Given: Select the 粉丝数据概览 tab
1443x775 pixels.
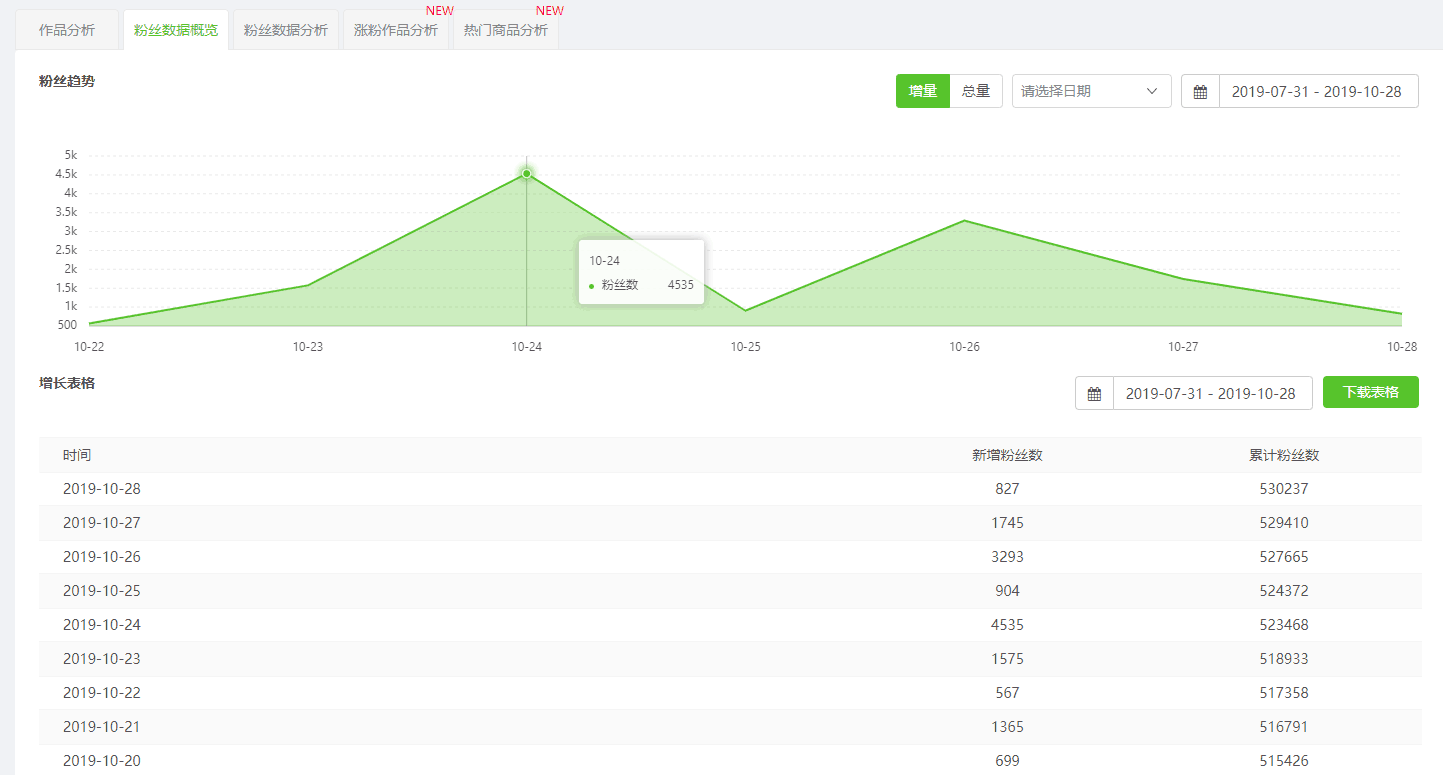Looking at the screenshot, I should point(176,30).
